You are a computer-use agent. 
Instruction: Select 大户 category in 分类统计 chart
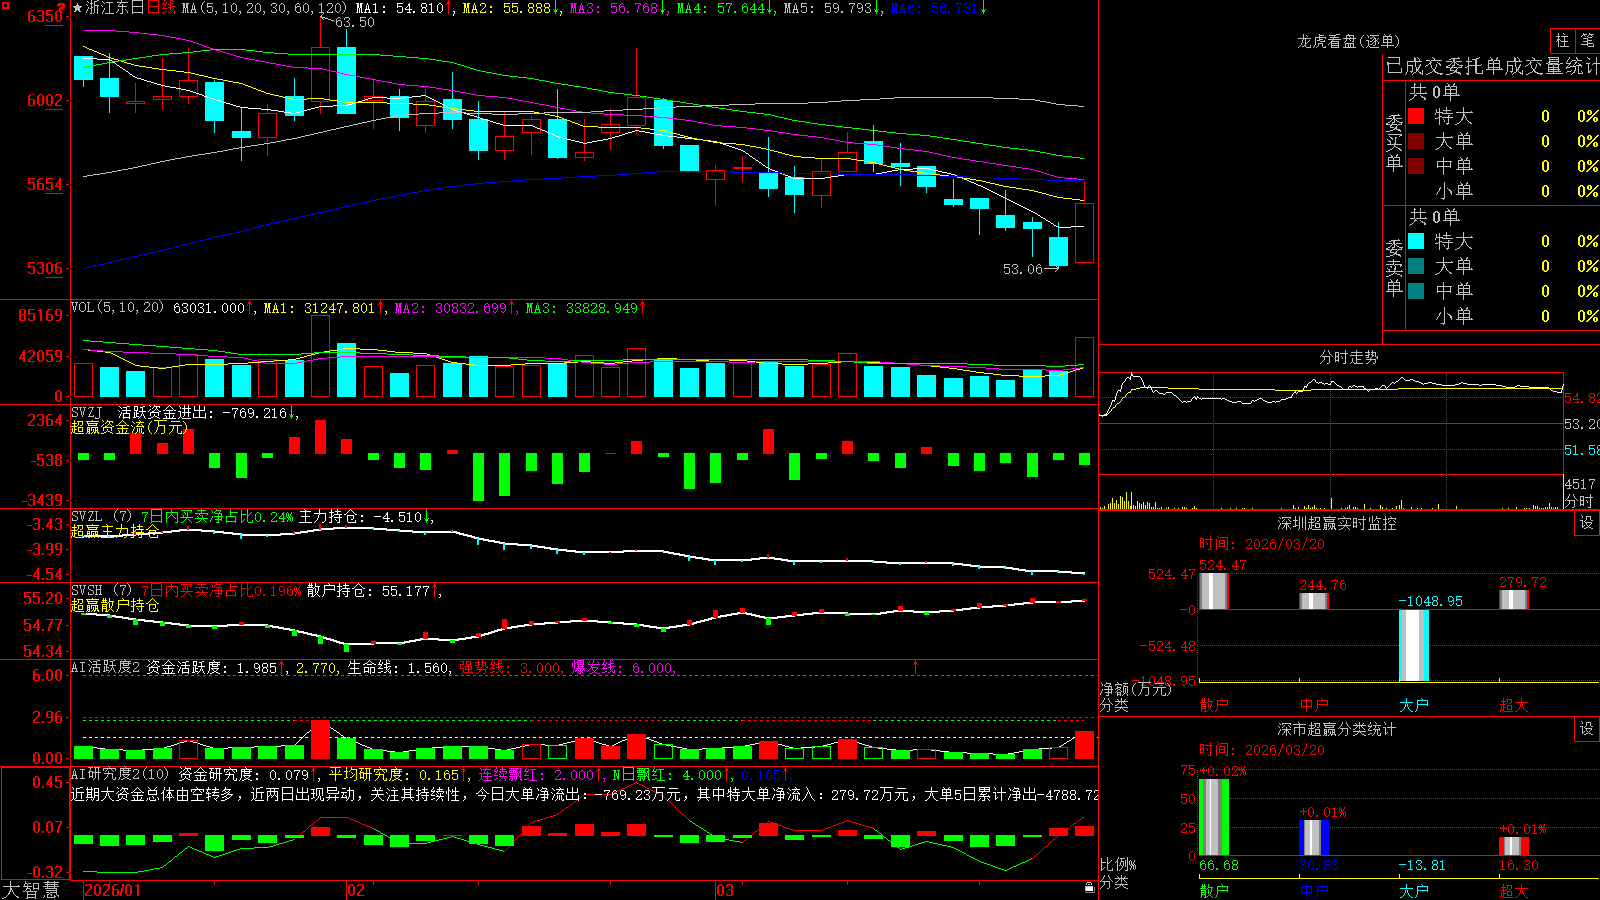pos(1413,890)
